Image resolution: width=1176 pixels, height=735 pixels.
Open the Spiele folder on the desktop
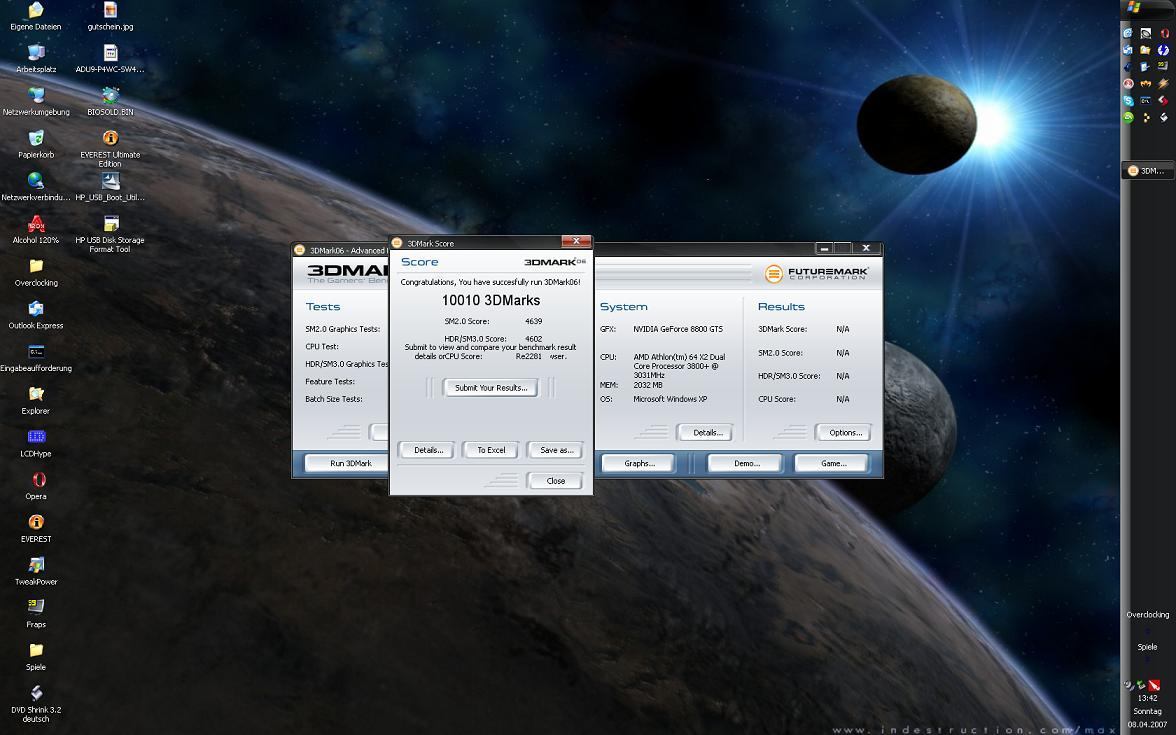point(35,657)
